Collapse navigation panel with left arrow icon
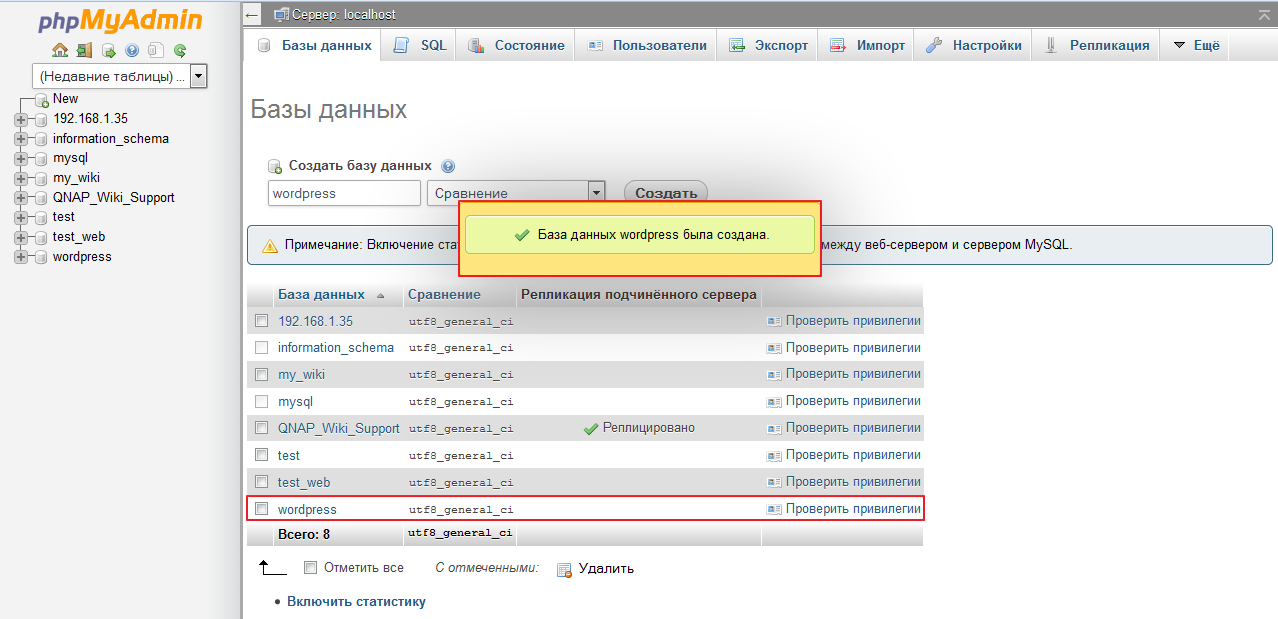The image size is (1278, 619). 252,14
